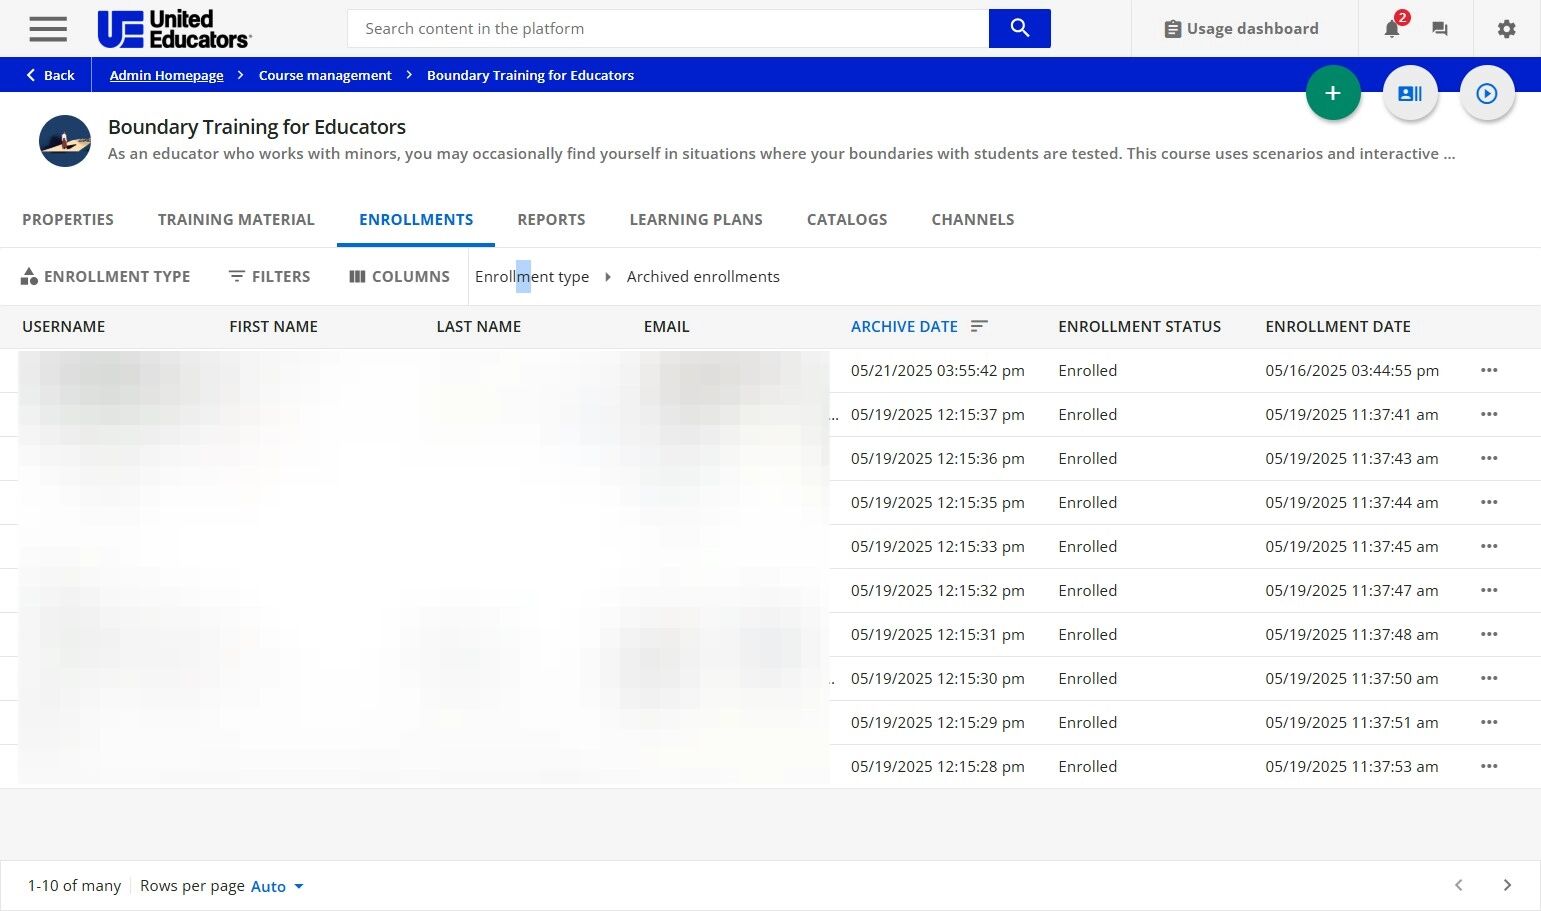This screenshot has width=1541, height=911.
Task: Open the notifications bell
Action: point(1392,29)
